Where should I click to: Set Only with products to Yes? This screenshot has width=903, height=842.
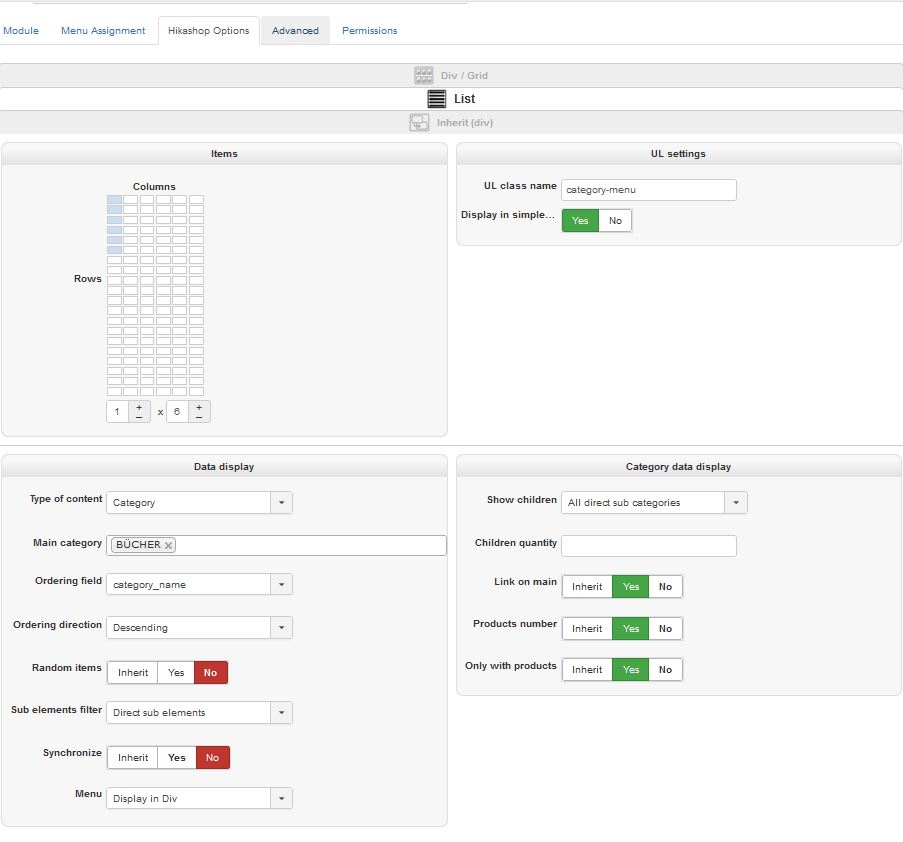(x=631, y=669)
